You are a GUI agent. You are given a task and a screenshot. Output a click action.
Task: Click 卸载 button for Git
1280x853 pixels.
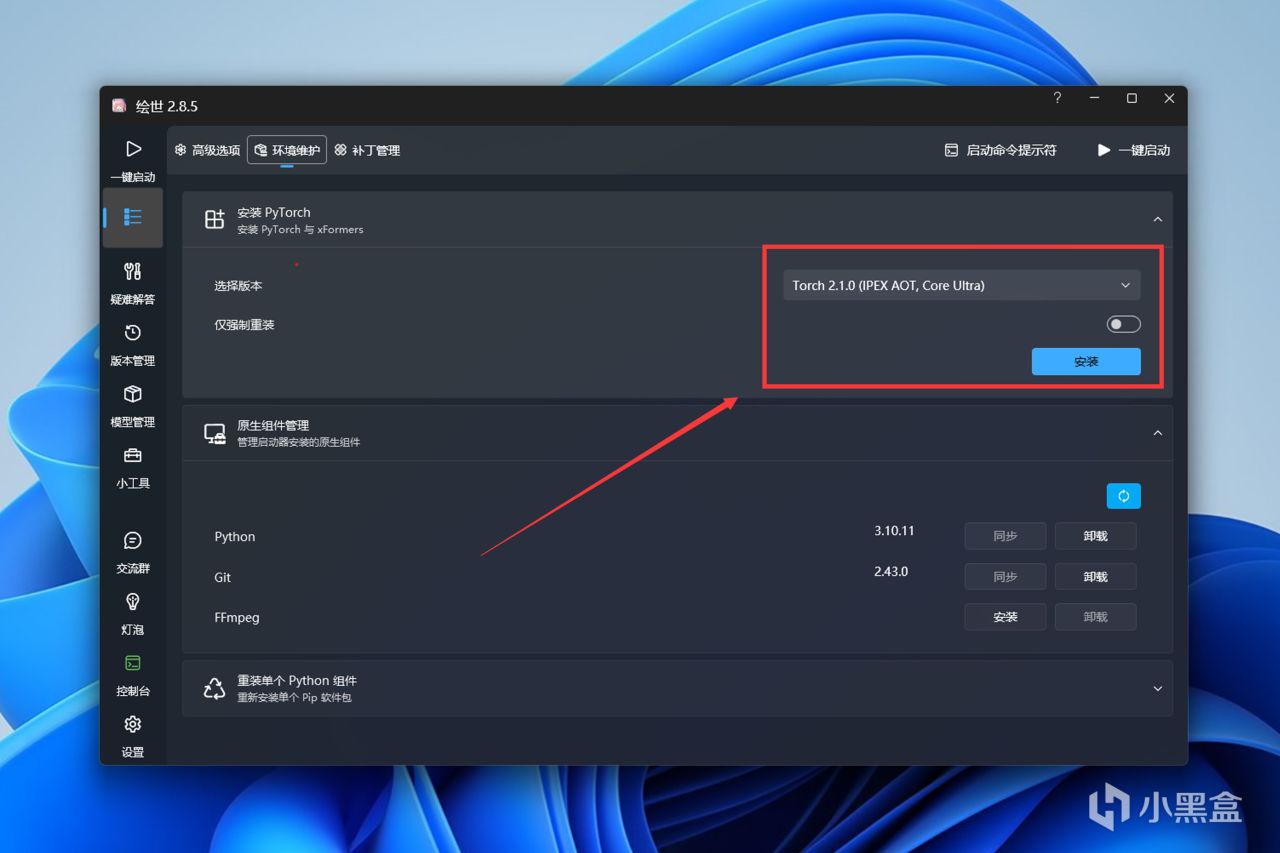point(1095,577)
